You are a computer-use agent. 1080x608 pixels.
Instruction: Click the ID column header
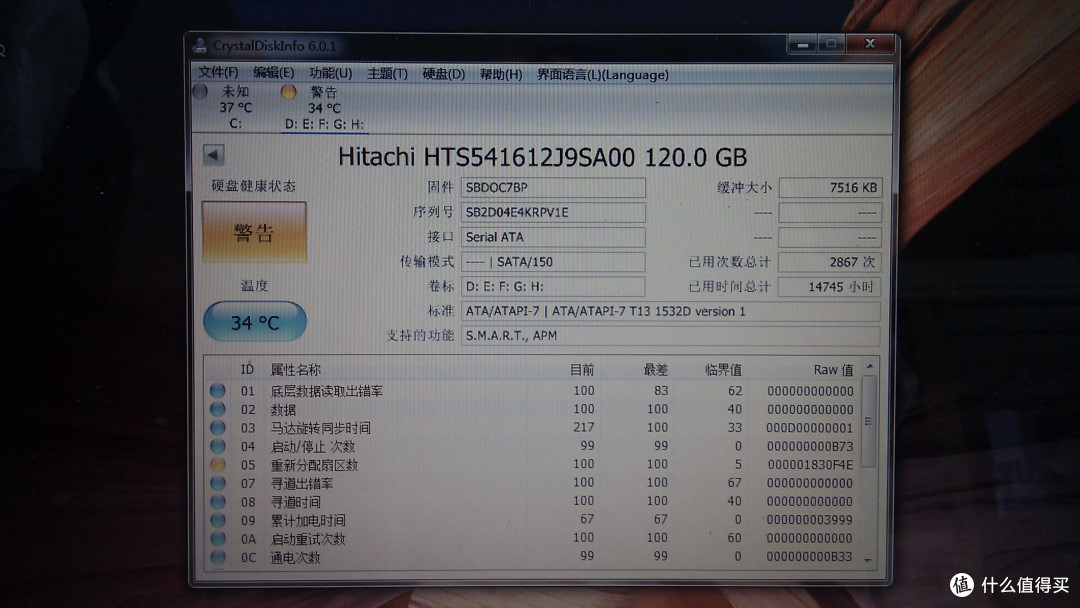point(247,370)
